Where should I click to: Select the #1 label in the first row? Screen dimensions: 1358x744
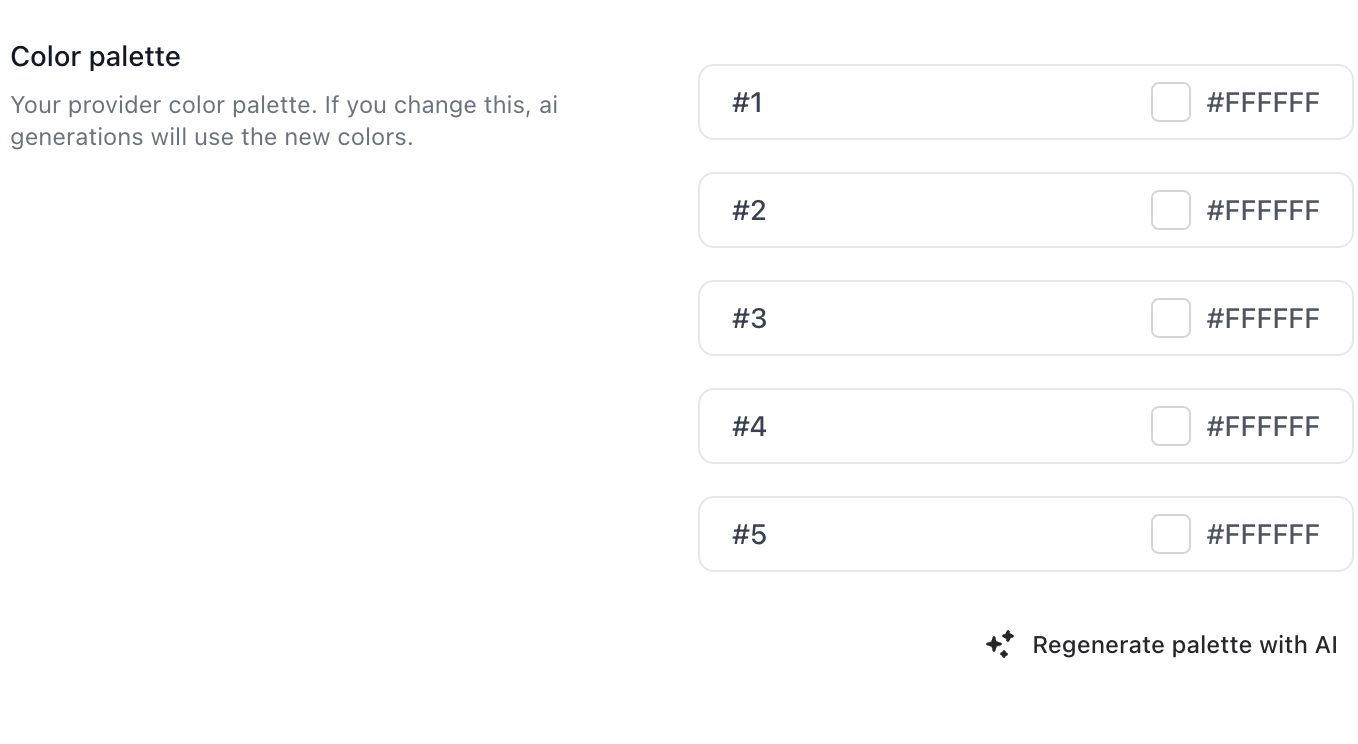tap(748, 102)
